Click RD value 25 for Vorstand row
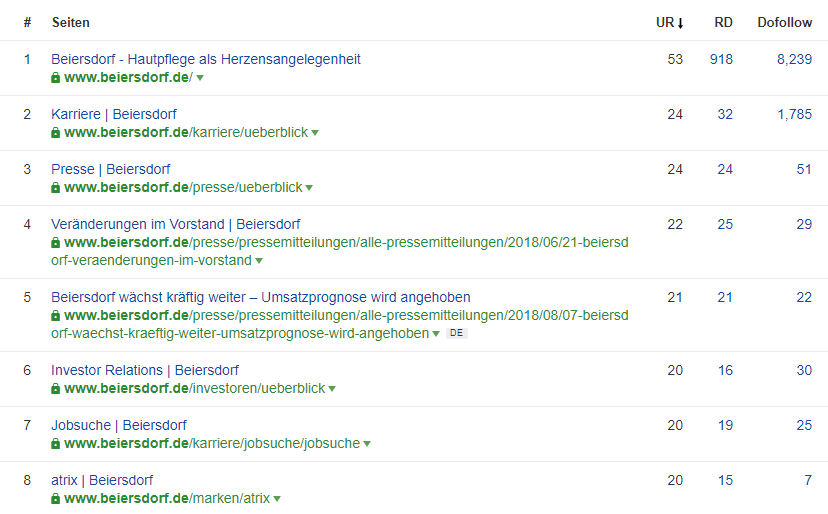The image size is (828, 514). pyautogui.click(x=725, y=224)
